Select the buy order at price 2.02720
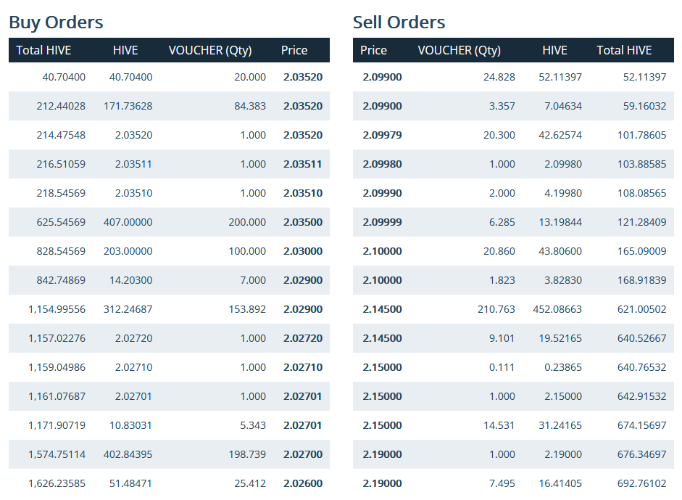The height and width of the screenshot is (500, 682). [169, 338]
